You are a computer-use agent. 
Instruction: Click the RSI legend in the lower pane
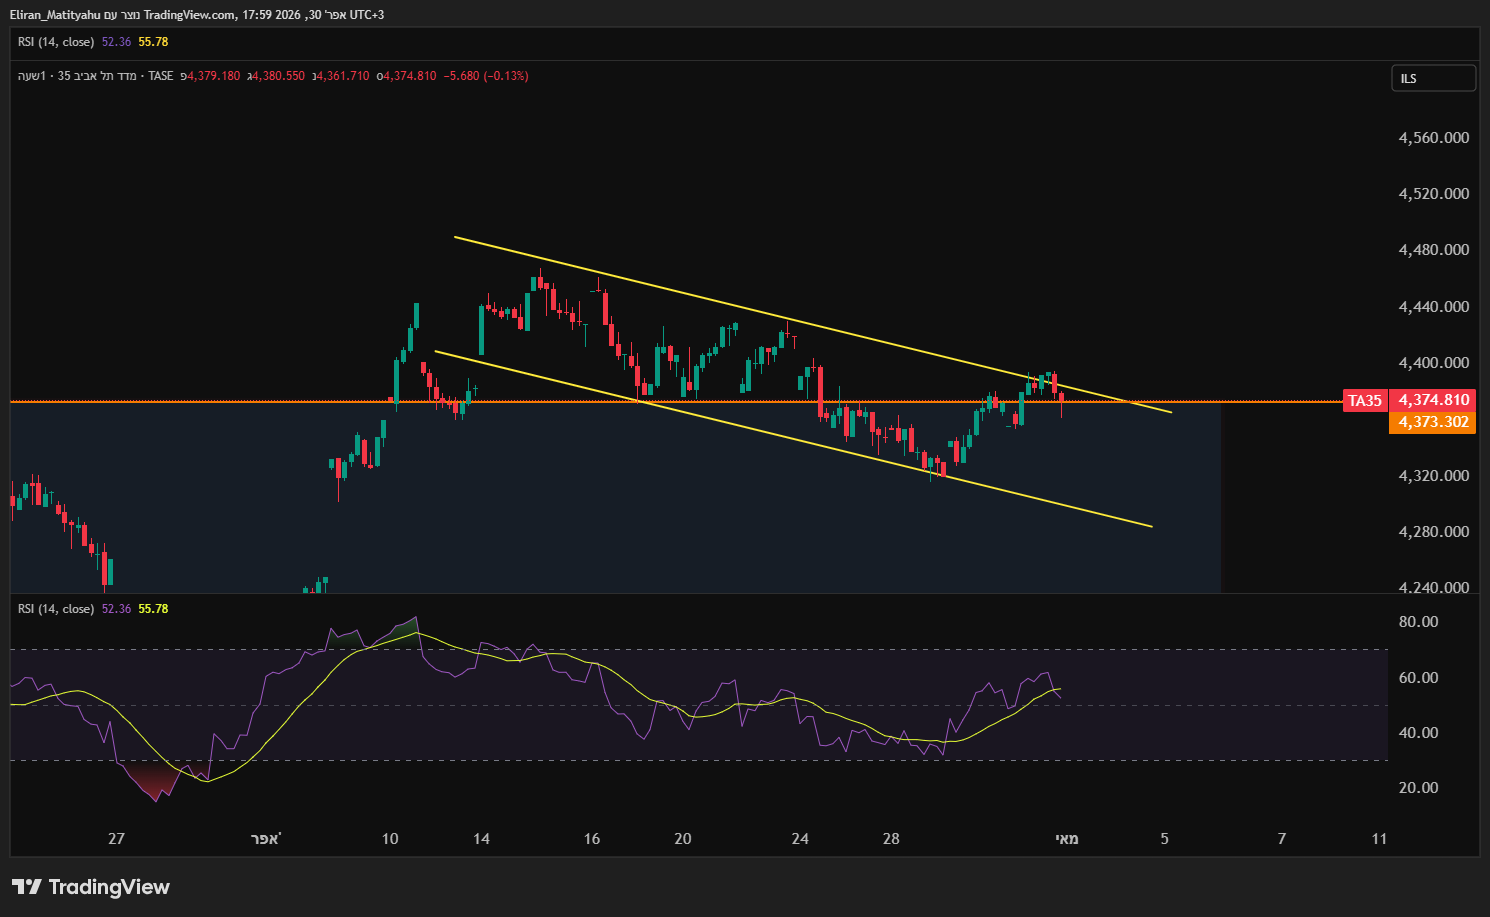coord(56,609)
